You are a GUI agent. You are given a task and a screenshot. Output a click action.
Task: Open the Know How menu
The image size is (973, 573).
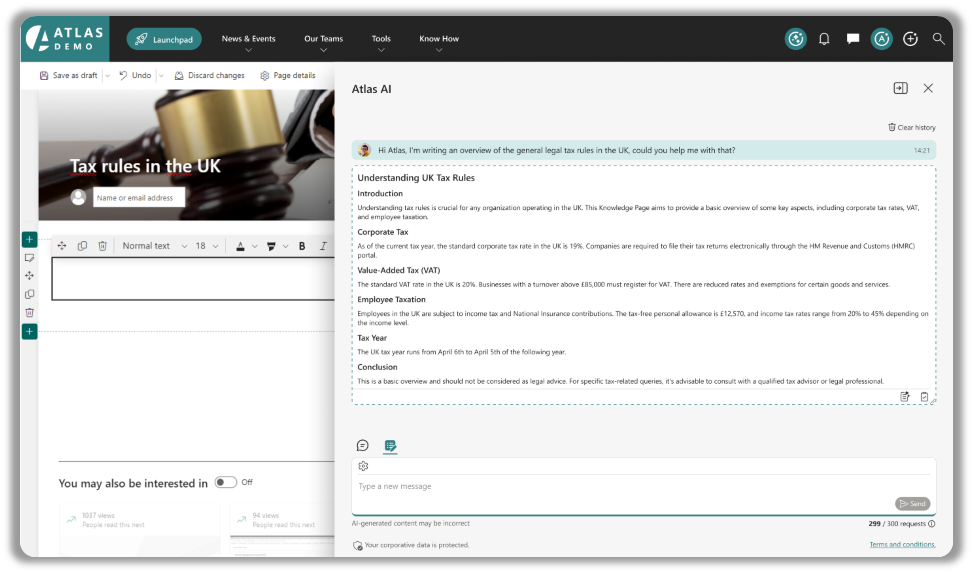[x=439, y=38]
